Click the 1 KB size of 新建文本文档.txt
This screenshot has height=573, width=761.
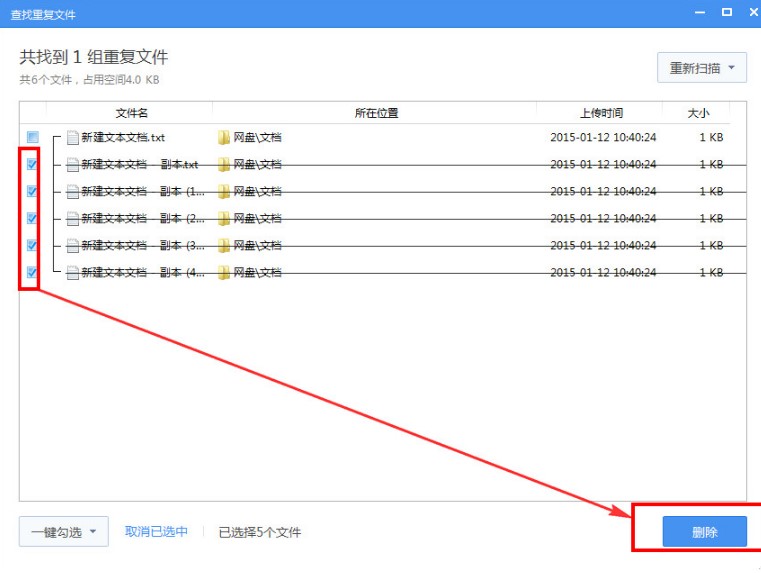click(x=711, y=138)
